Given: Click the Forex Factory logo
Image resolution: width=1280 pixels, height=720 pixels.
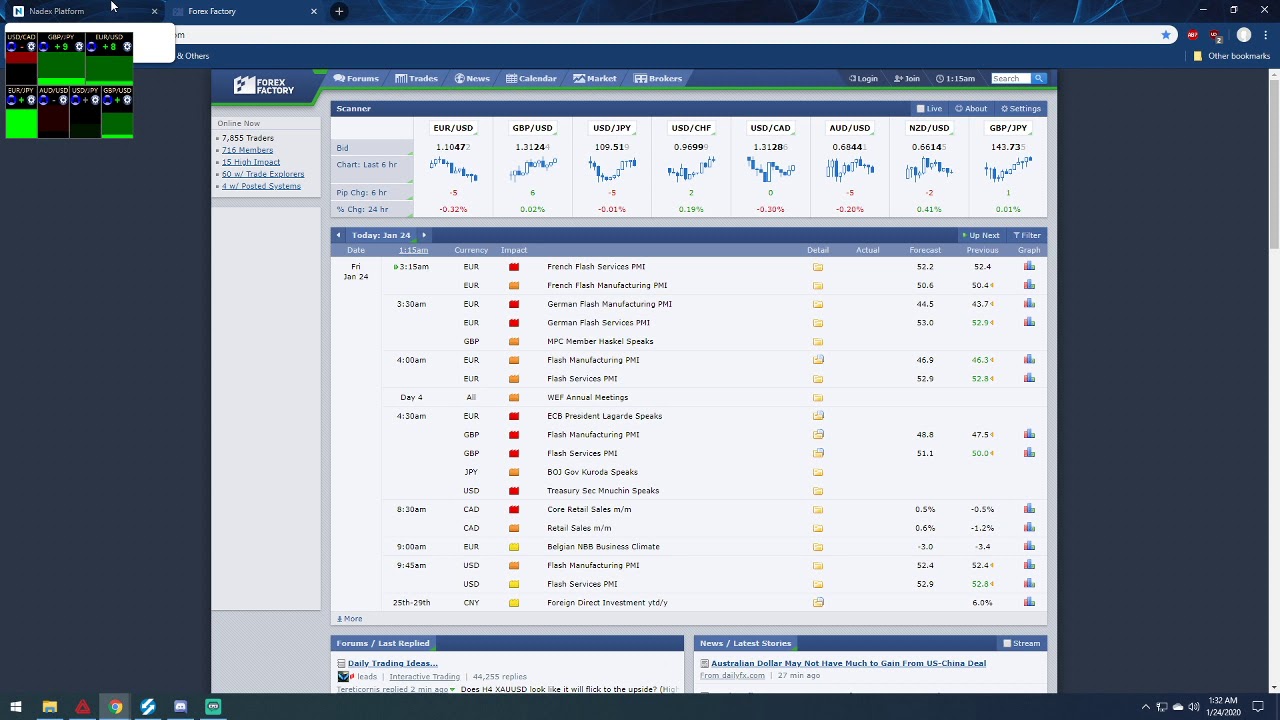Looking at the screenshot, I should pyautogui.click(x=264, y=86).
